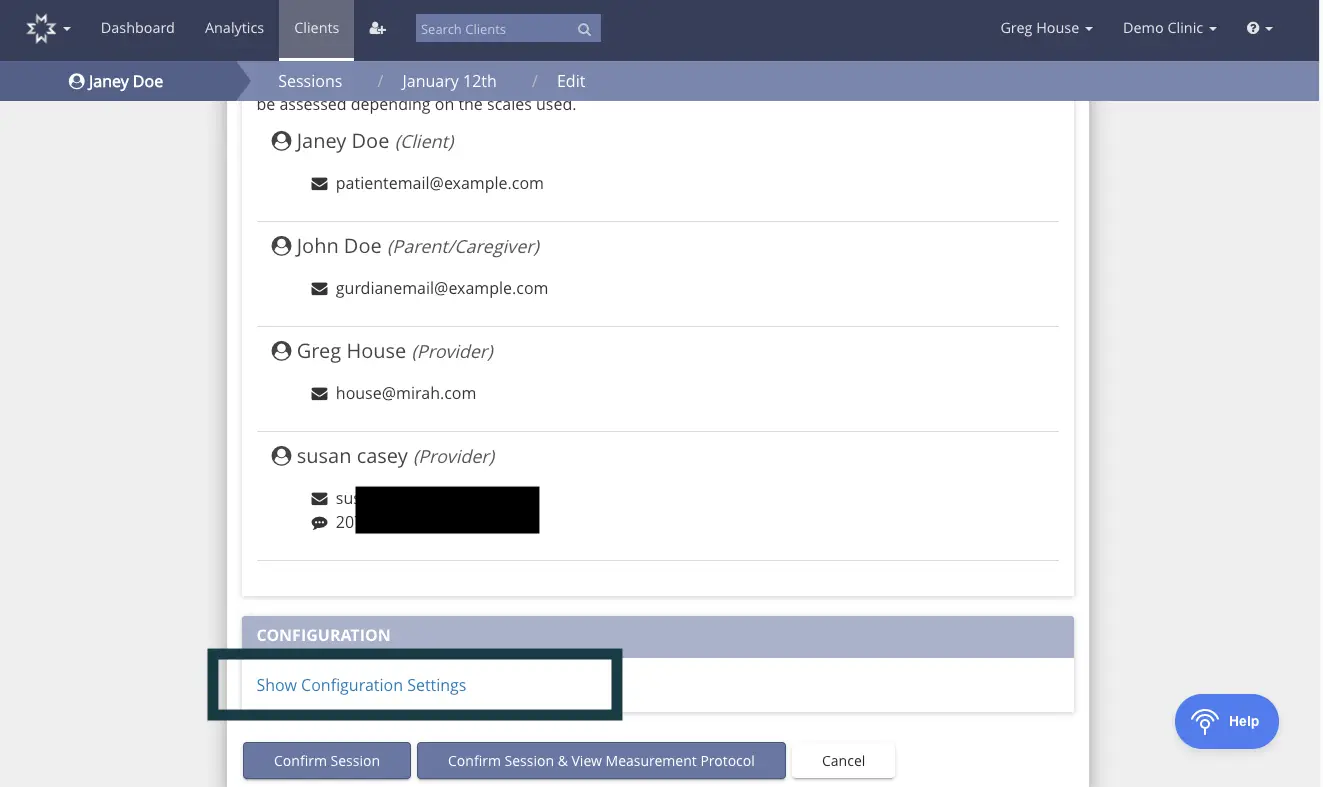The image size is (1323, 787).
Task: Click the Mirah logo icon top left
Action: tap(40, 28)
